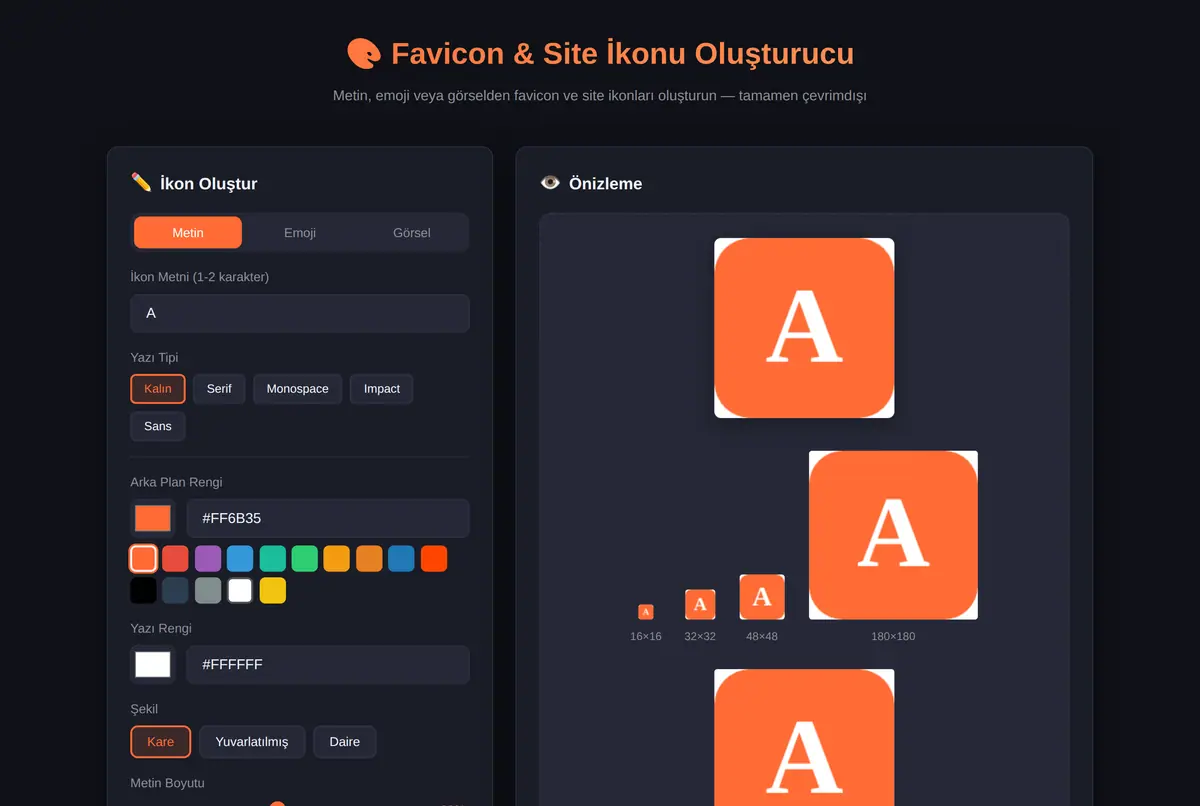Switch to the Metin tab
The image size is (1200, 806).
188,232
